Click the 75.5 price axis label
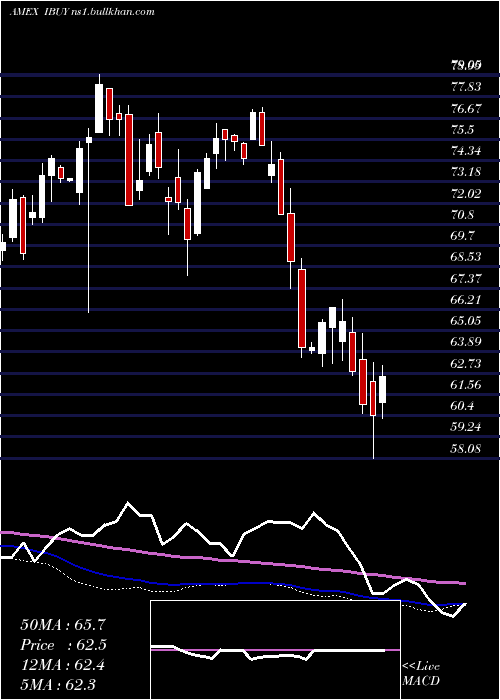Viewport: 500px width, 700px height. click(x=463, y=129)
